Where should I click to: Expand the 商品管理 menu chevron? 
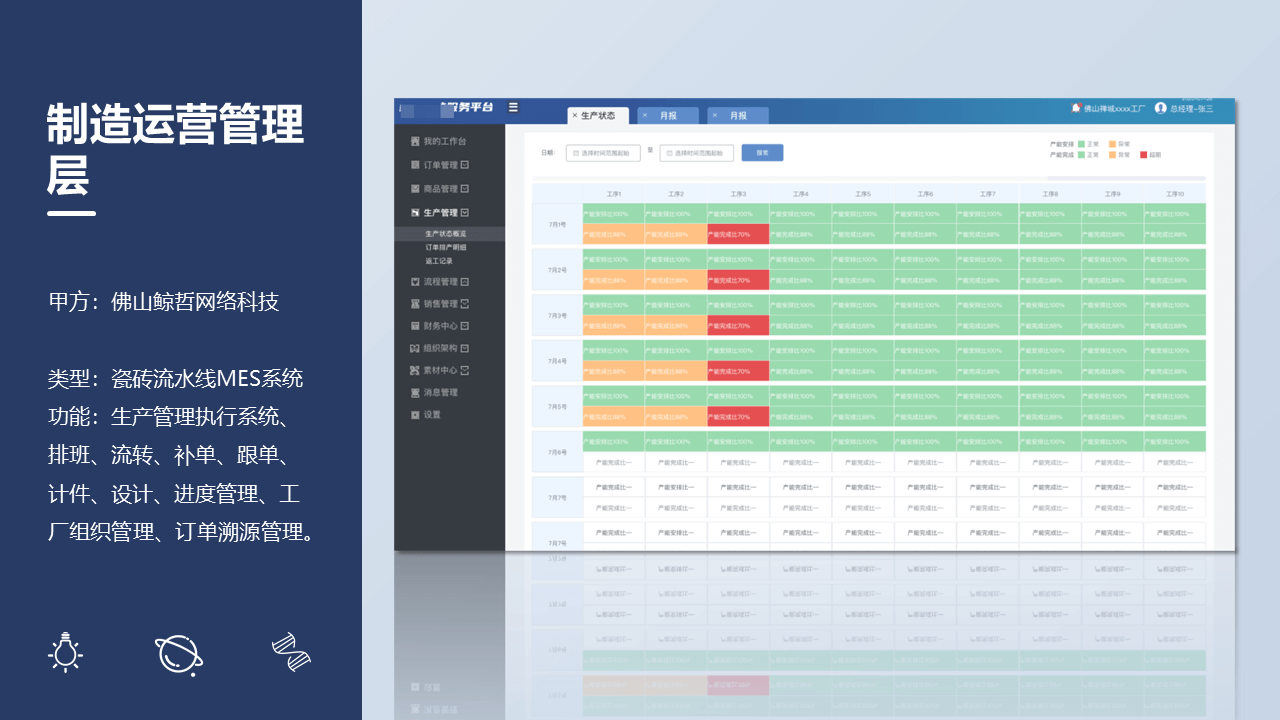(465, 189)
